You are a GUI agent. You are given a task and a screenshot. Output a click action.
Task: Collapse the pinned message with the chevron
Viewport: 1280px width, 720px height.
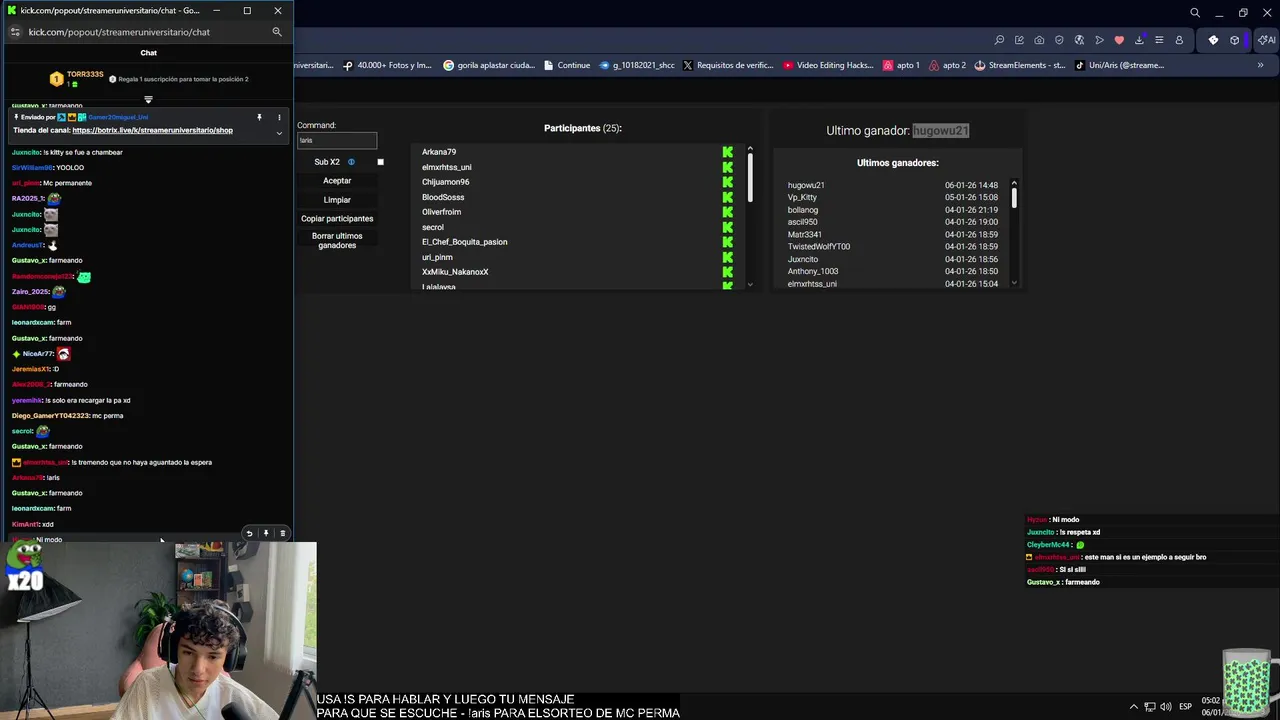pyautogui.click(x=279, y=132)
